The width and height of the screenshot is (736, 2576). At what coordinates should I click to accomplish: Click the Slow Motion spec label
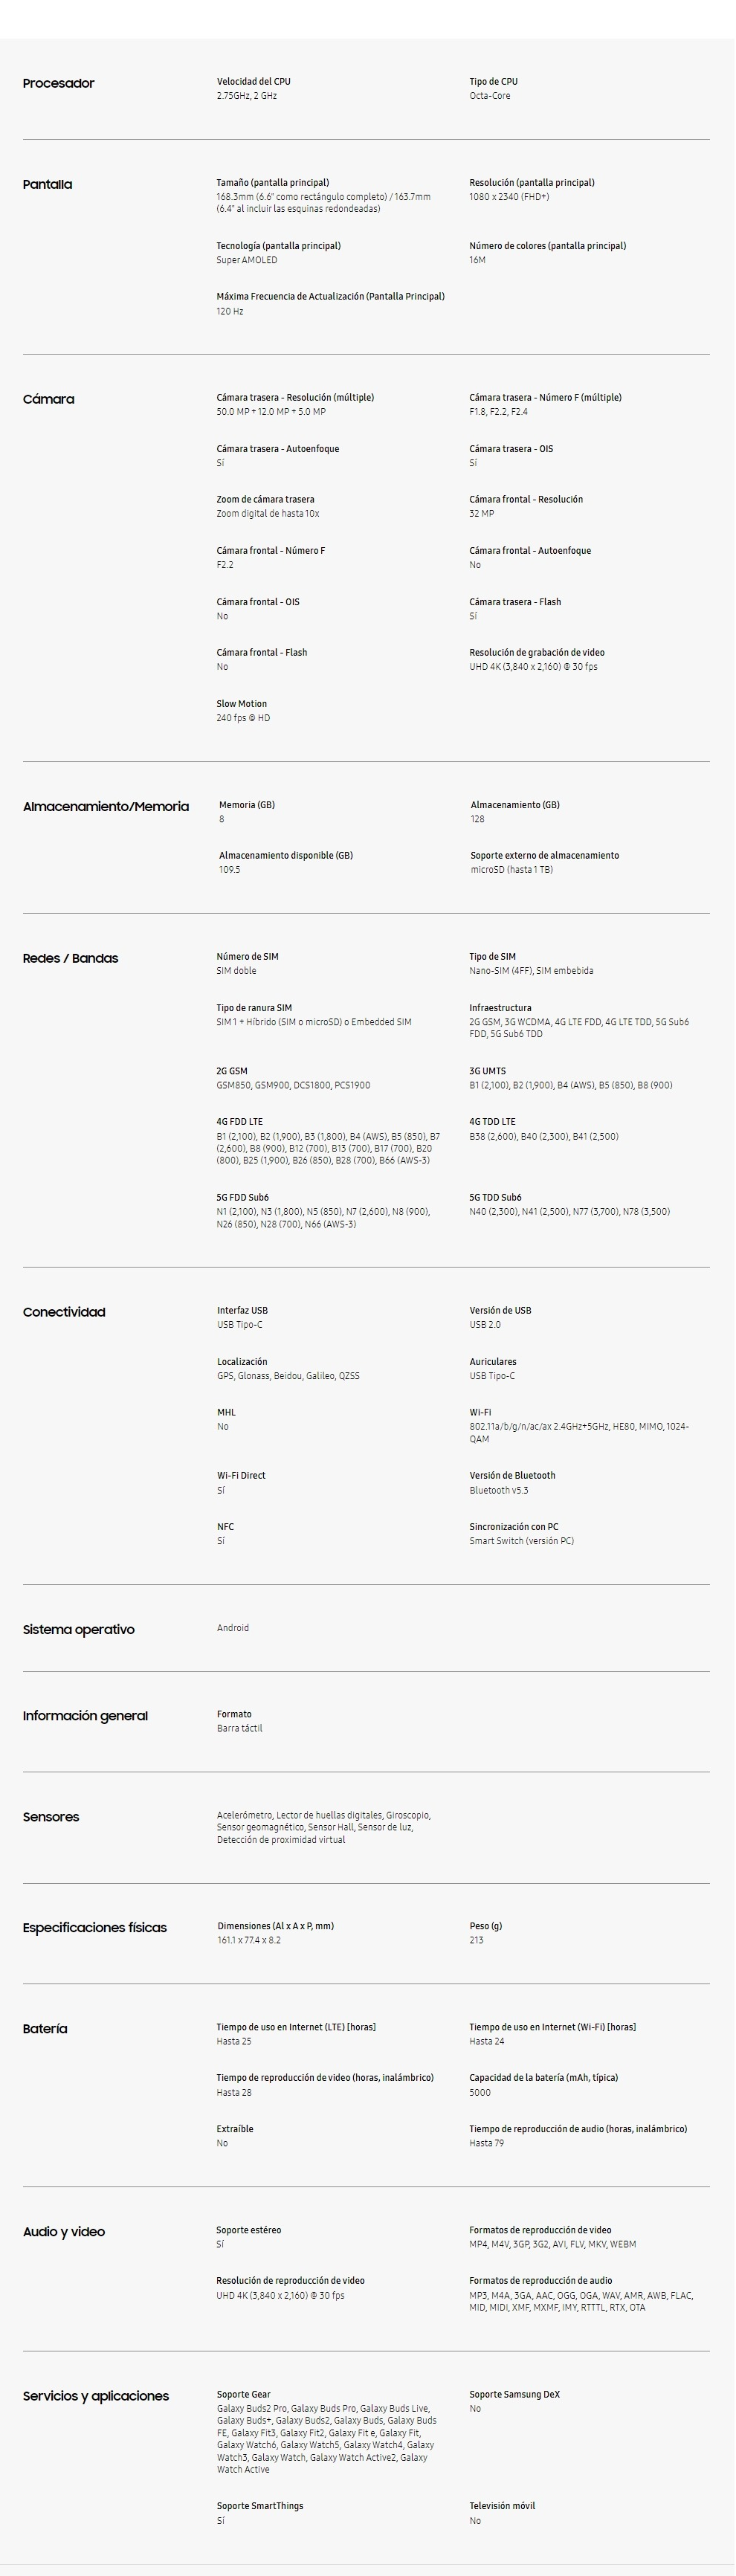pos(241,704)
